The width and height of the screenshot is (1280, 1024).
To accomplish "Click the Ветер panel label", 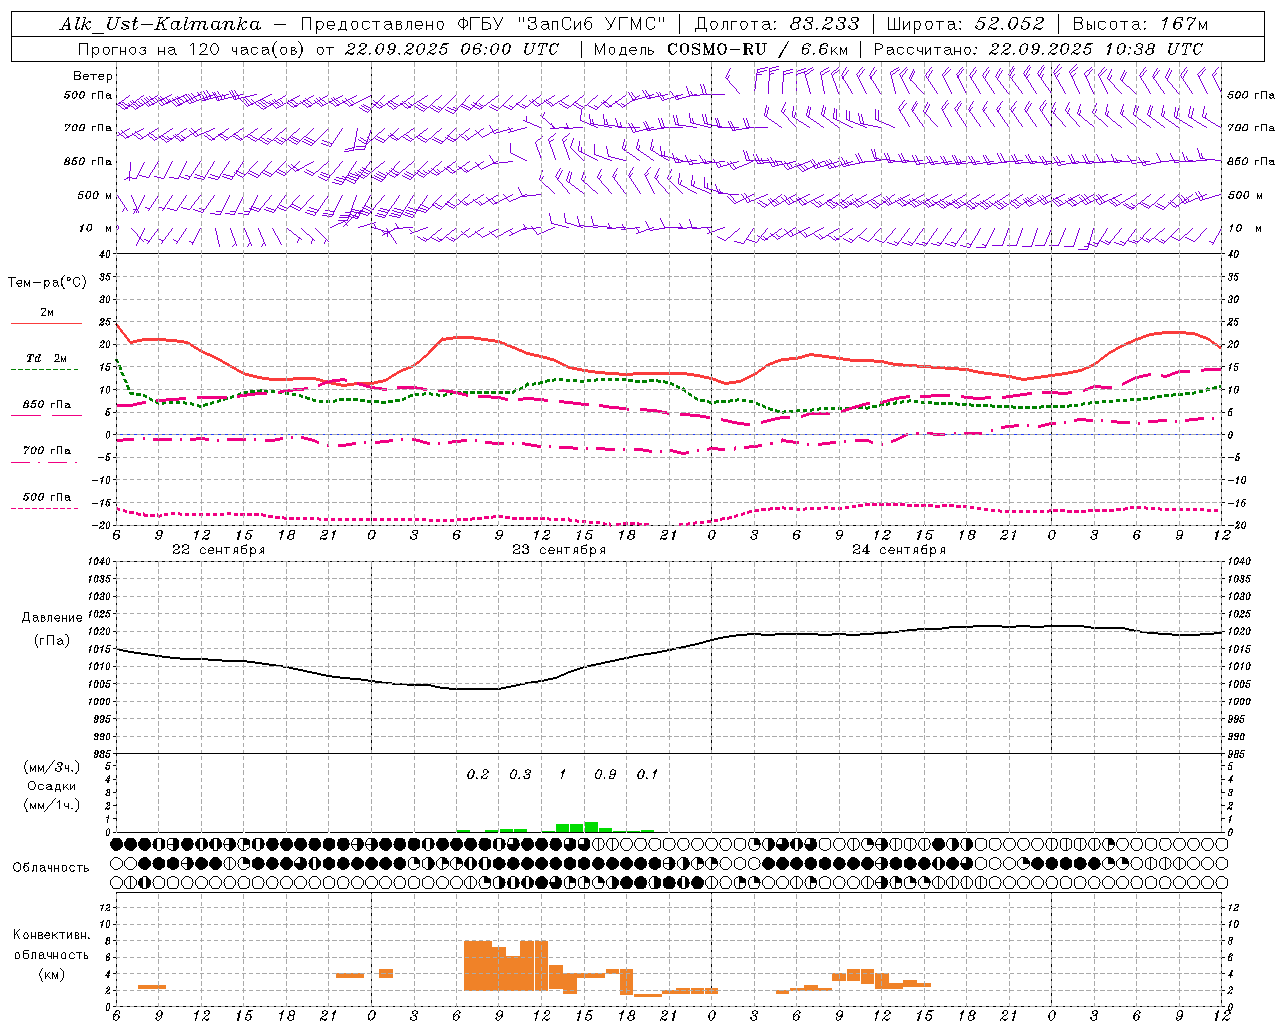I will pos(93,76).
